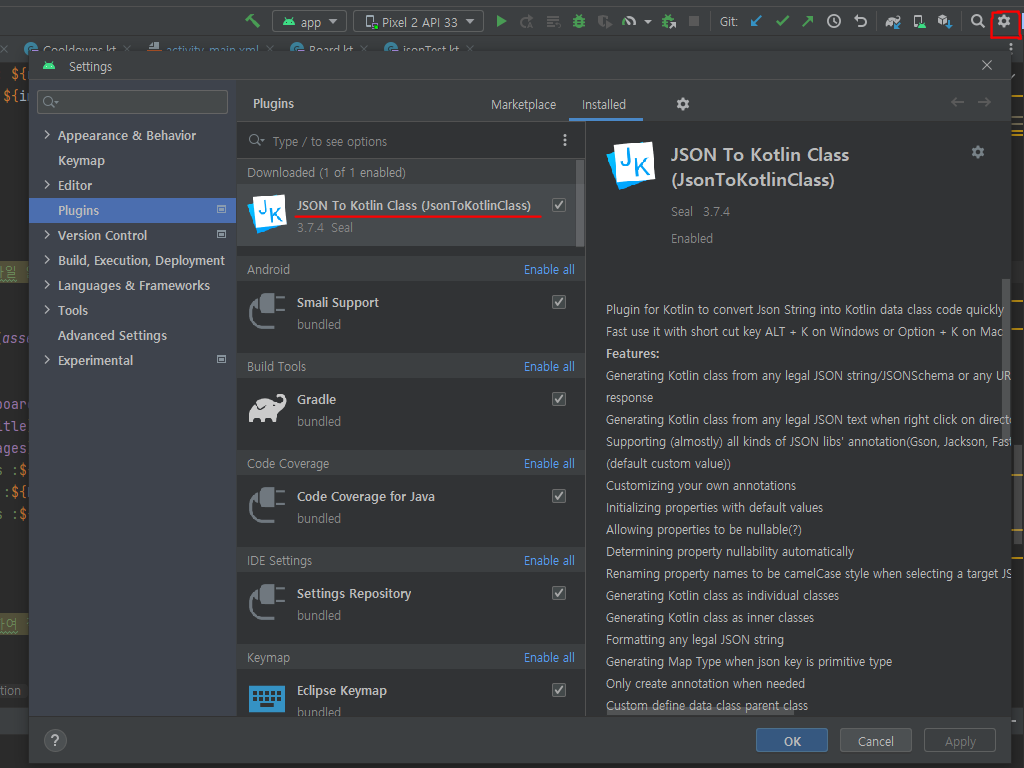Screen dimensions: 1024x768
Task: Click the Git Rollback undo arrow icon
Action: [x=861, y=22]
